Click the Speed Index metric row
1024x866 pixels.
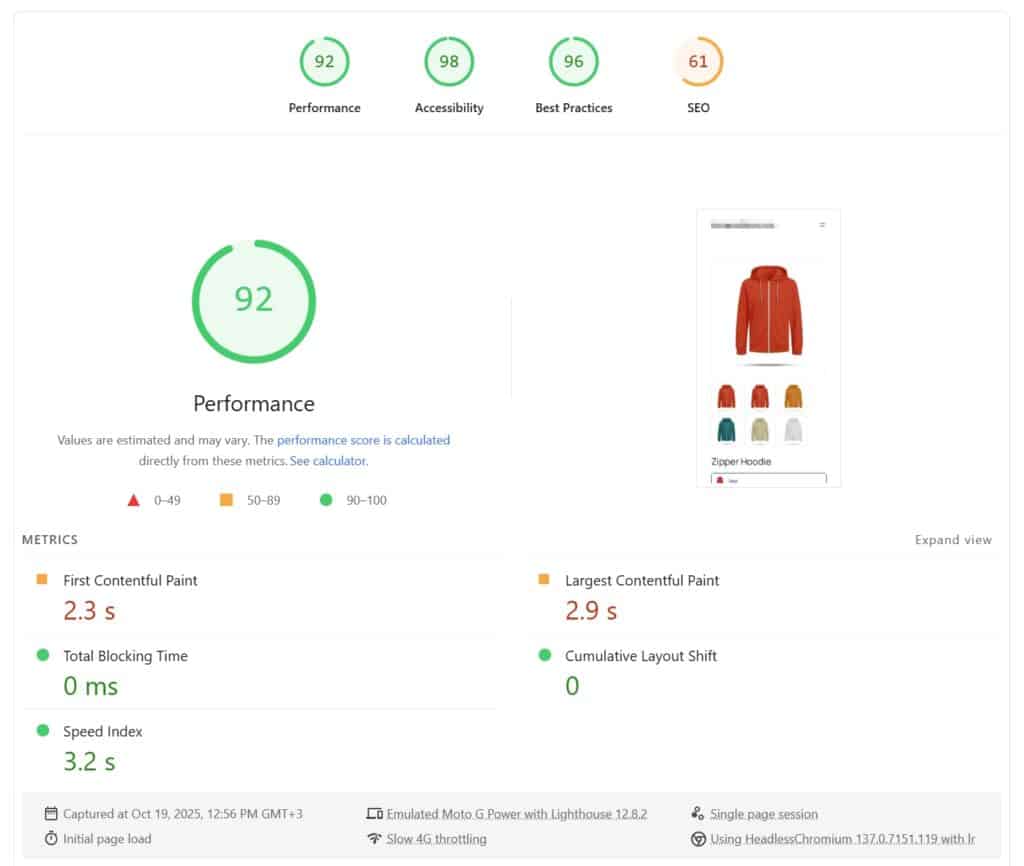coord(102,732)
